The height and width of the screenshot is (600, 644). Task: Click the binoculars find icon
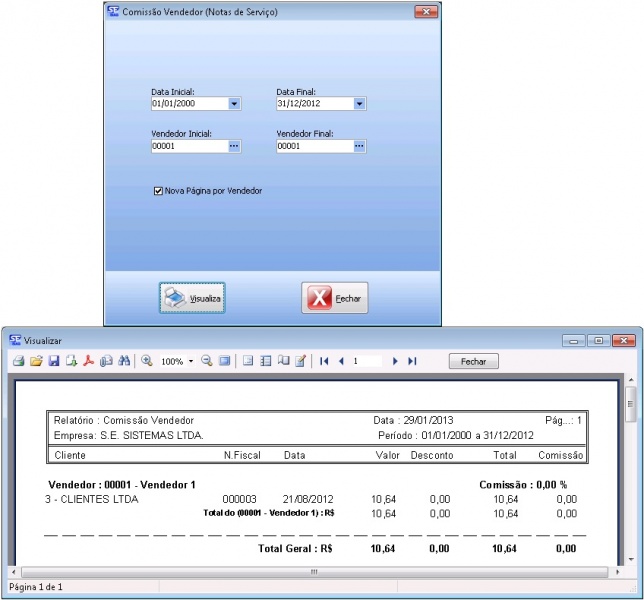point(123,361)
